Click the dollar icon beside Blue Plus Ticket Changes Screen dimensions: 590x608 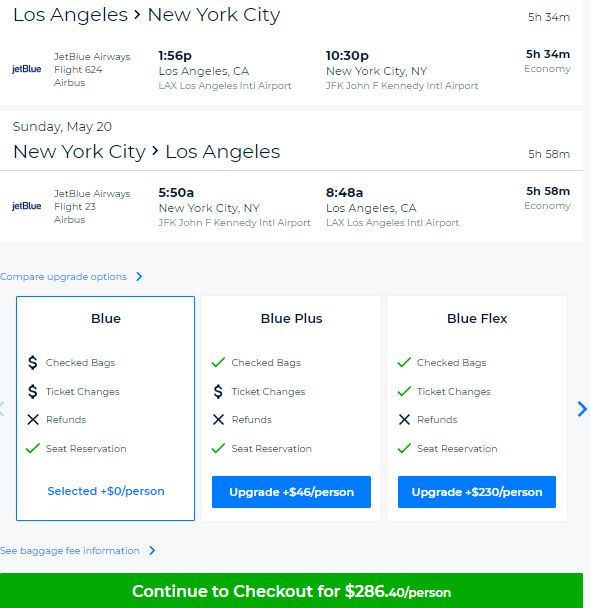point(218,392)
